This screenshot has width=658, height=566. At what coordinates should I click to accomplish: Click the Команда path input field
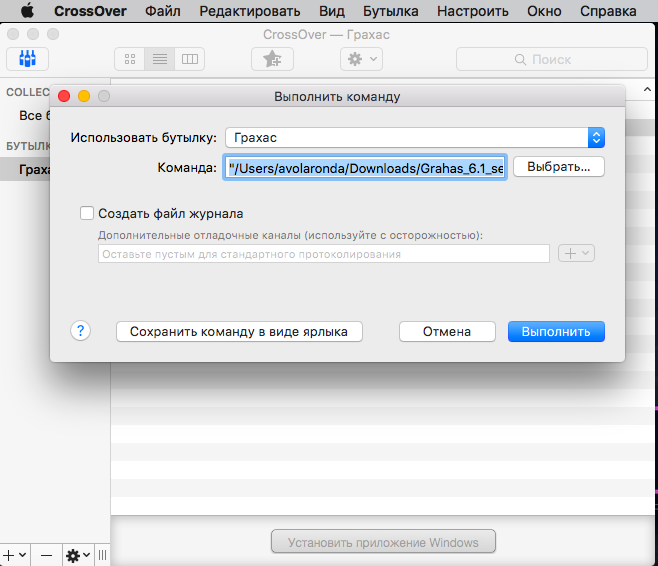click(x=365, y=167)
